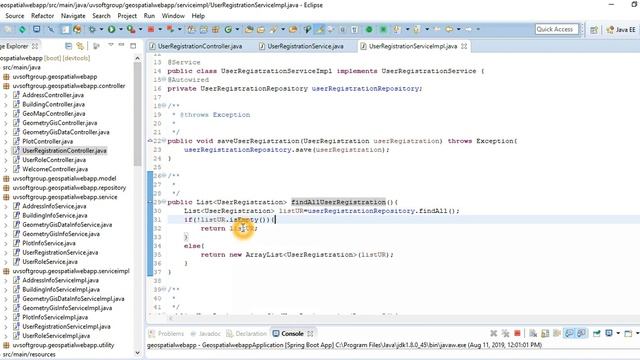Click the Debug bug icon in toolbar
This screenshot has width=640, height=360.
92,29
